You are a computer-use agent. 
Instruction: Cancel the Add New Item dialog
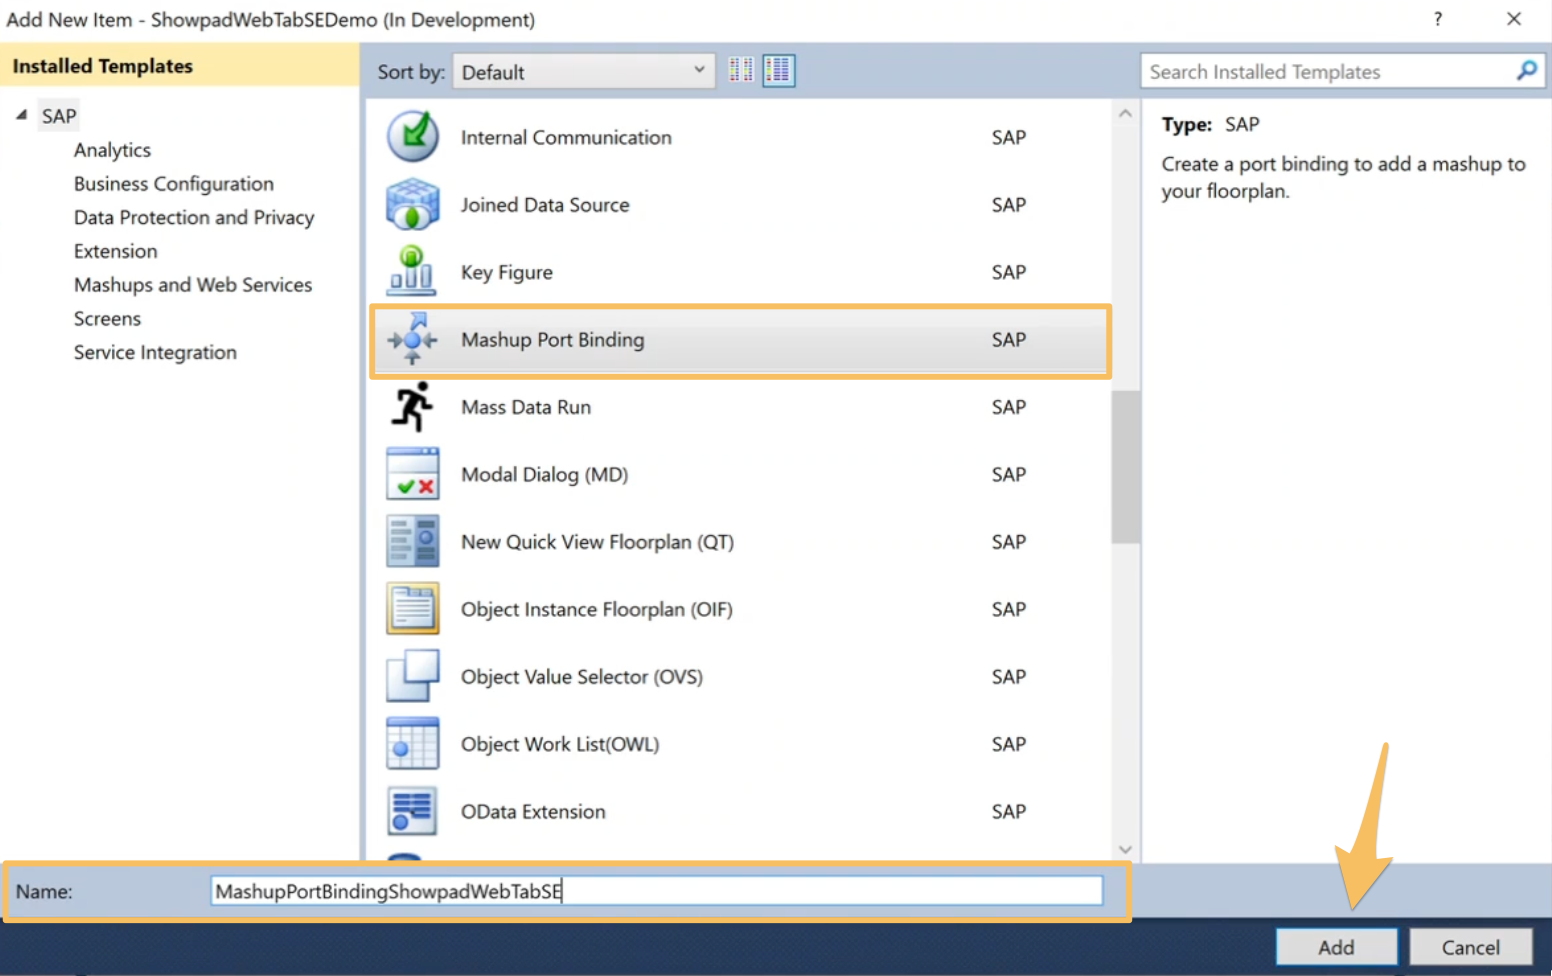1470,947
